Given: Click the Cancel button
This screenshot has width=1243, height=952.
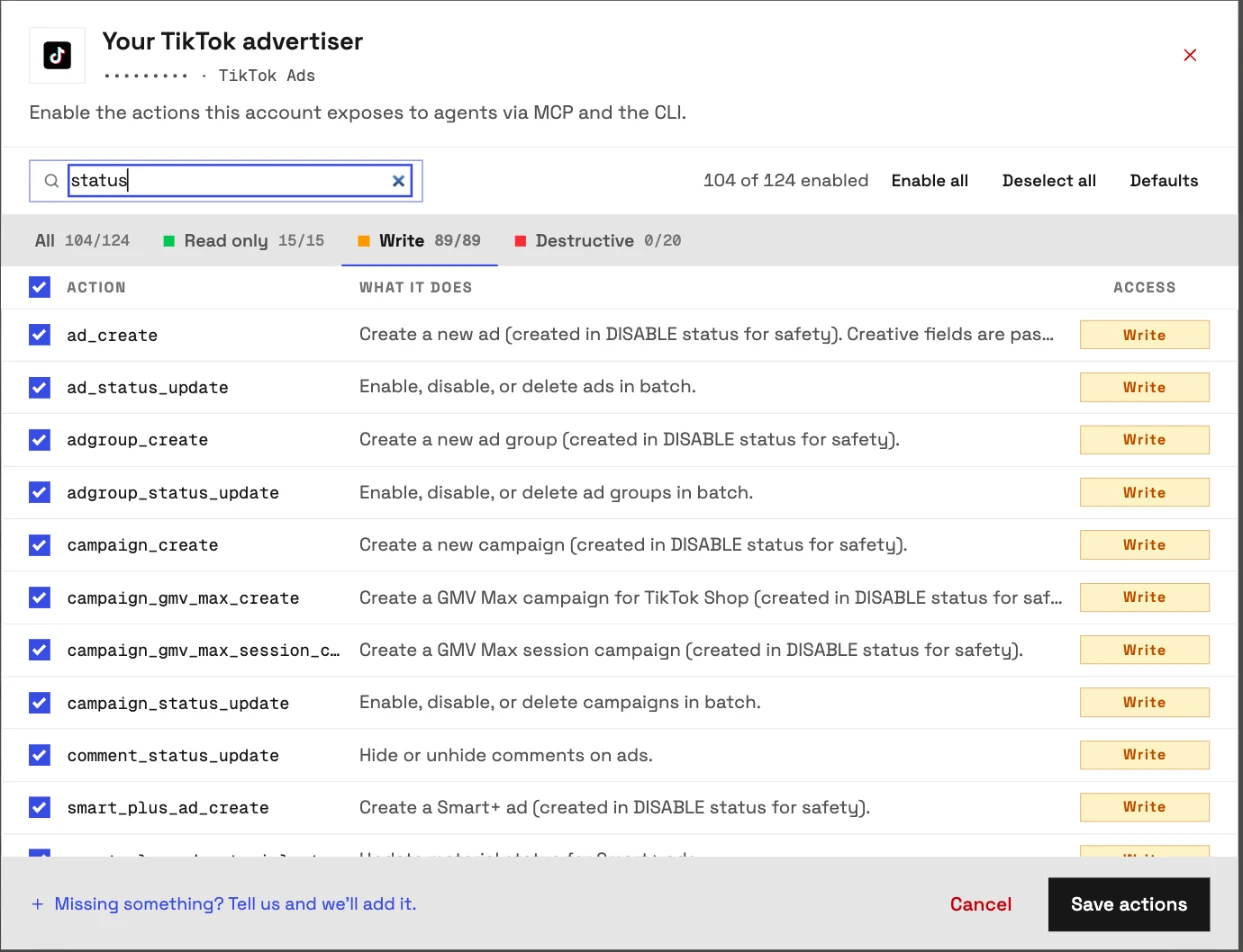Looking at the screenshot, I should (981, 904).
